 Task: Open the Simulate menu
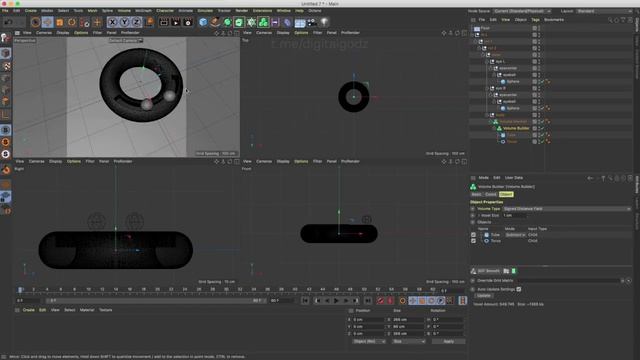(205, 11)
